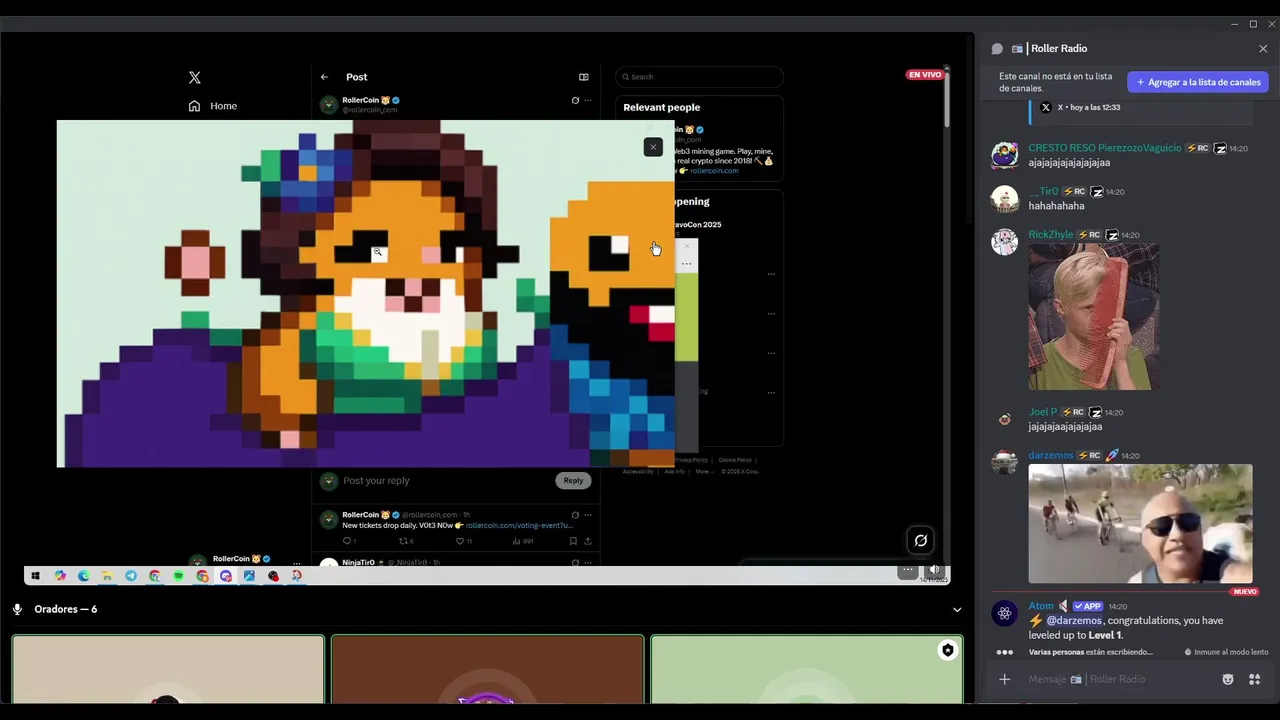The height and width of the screenshot is (720, 1280).
Task: Click the 'Relevant people' heading in the stream
Action: pyautogui.click(x=662, y=107)
